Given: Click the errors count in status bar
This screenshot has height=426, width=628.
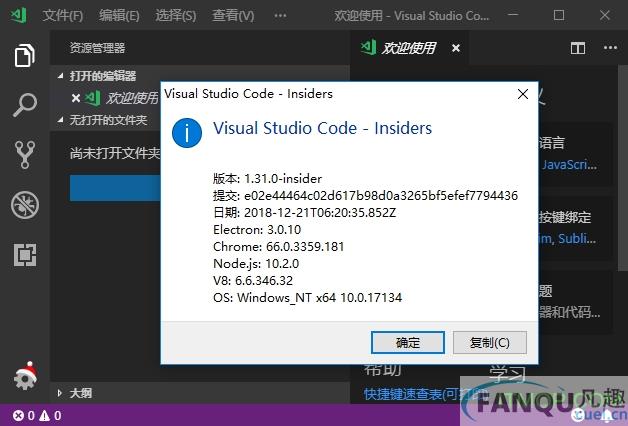Looking at the screenshot, I should point(24,416).
